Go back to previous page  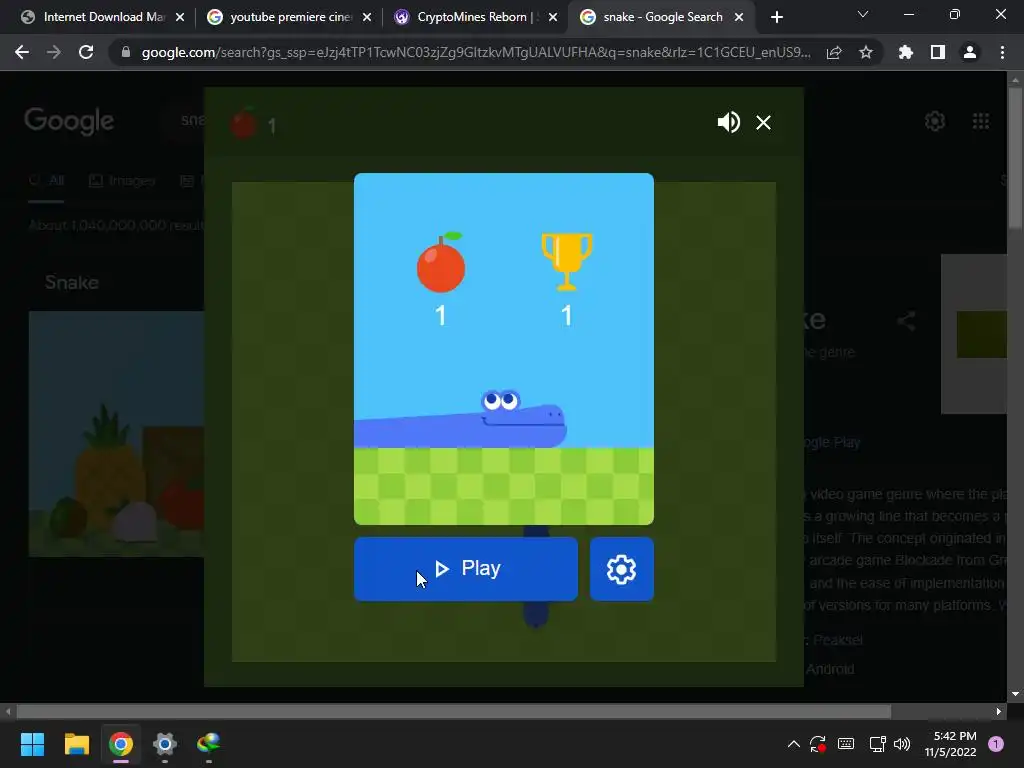pos(22,52)
